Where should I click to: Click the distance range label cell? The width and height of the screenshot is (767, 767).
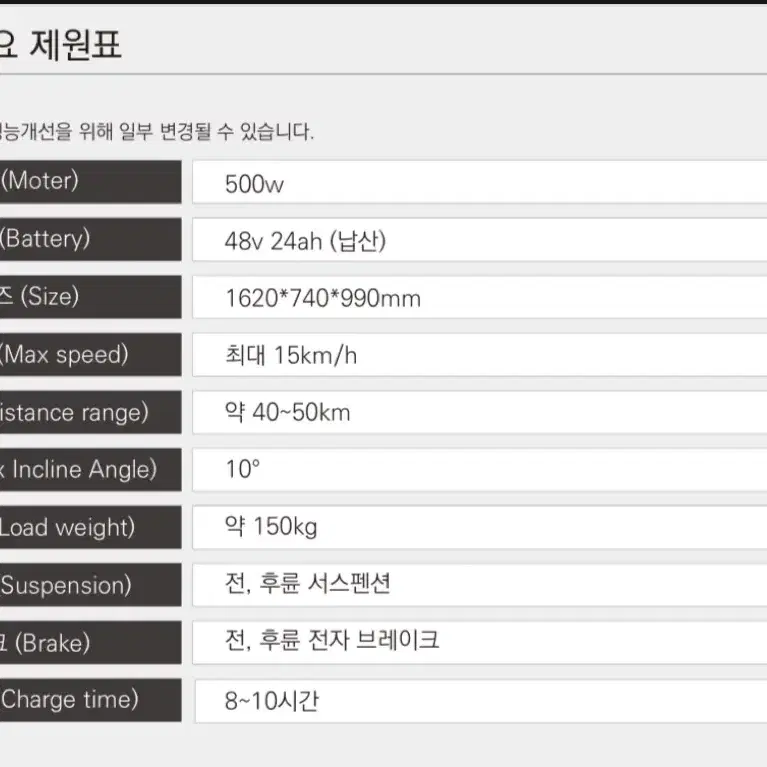coord(90,412)
